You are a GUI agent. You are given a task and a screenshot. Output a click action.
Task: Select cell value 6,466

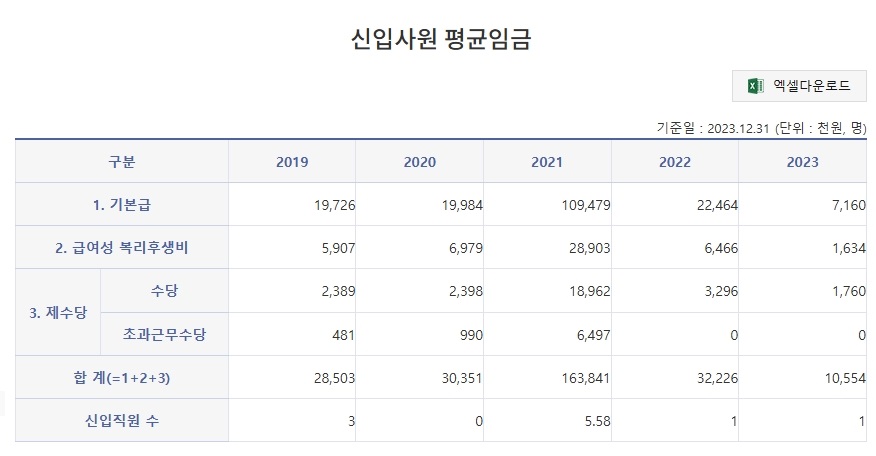click(x=721, y=248)
